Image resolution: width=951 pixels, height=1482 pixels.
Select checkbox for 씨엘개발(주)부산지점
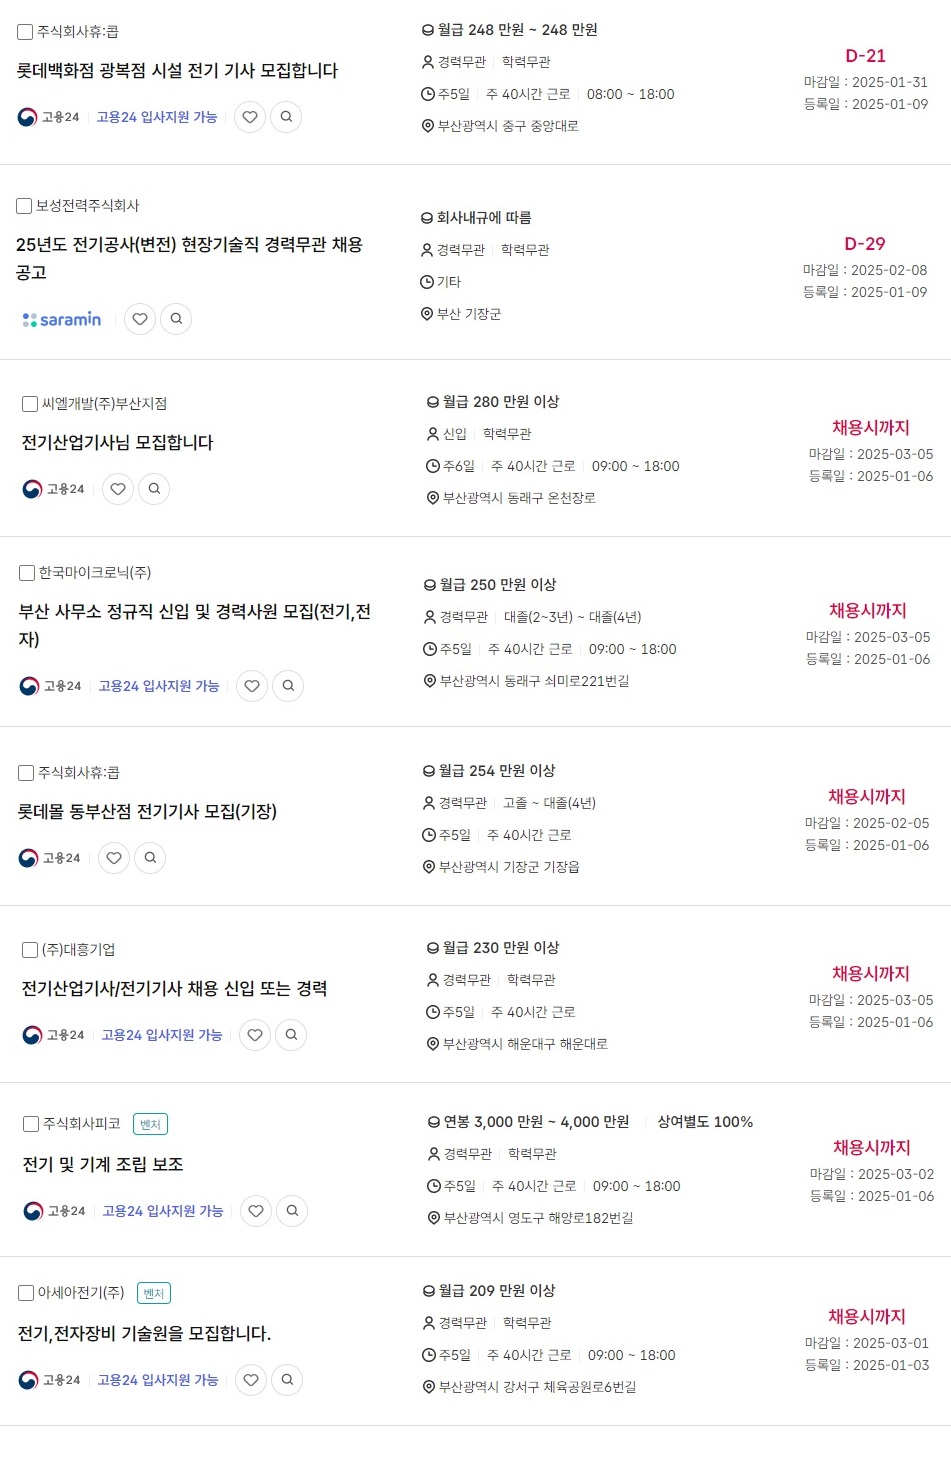coord(30,404)
